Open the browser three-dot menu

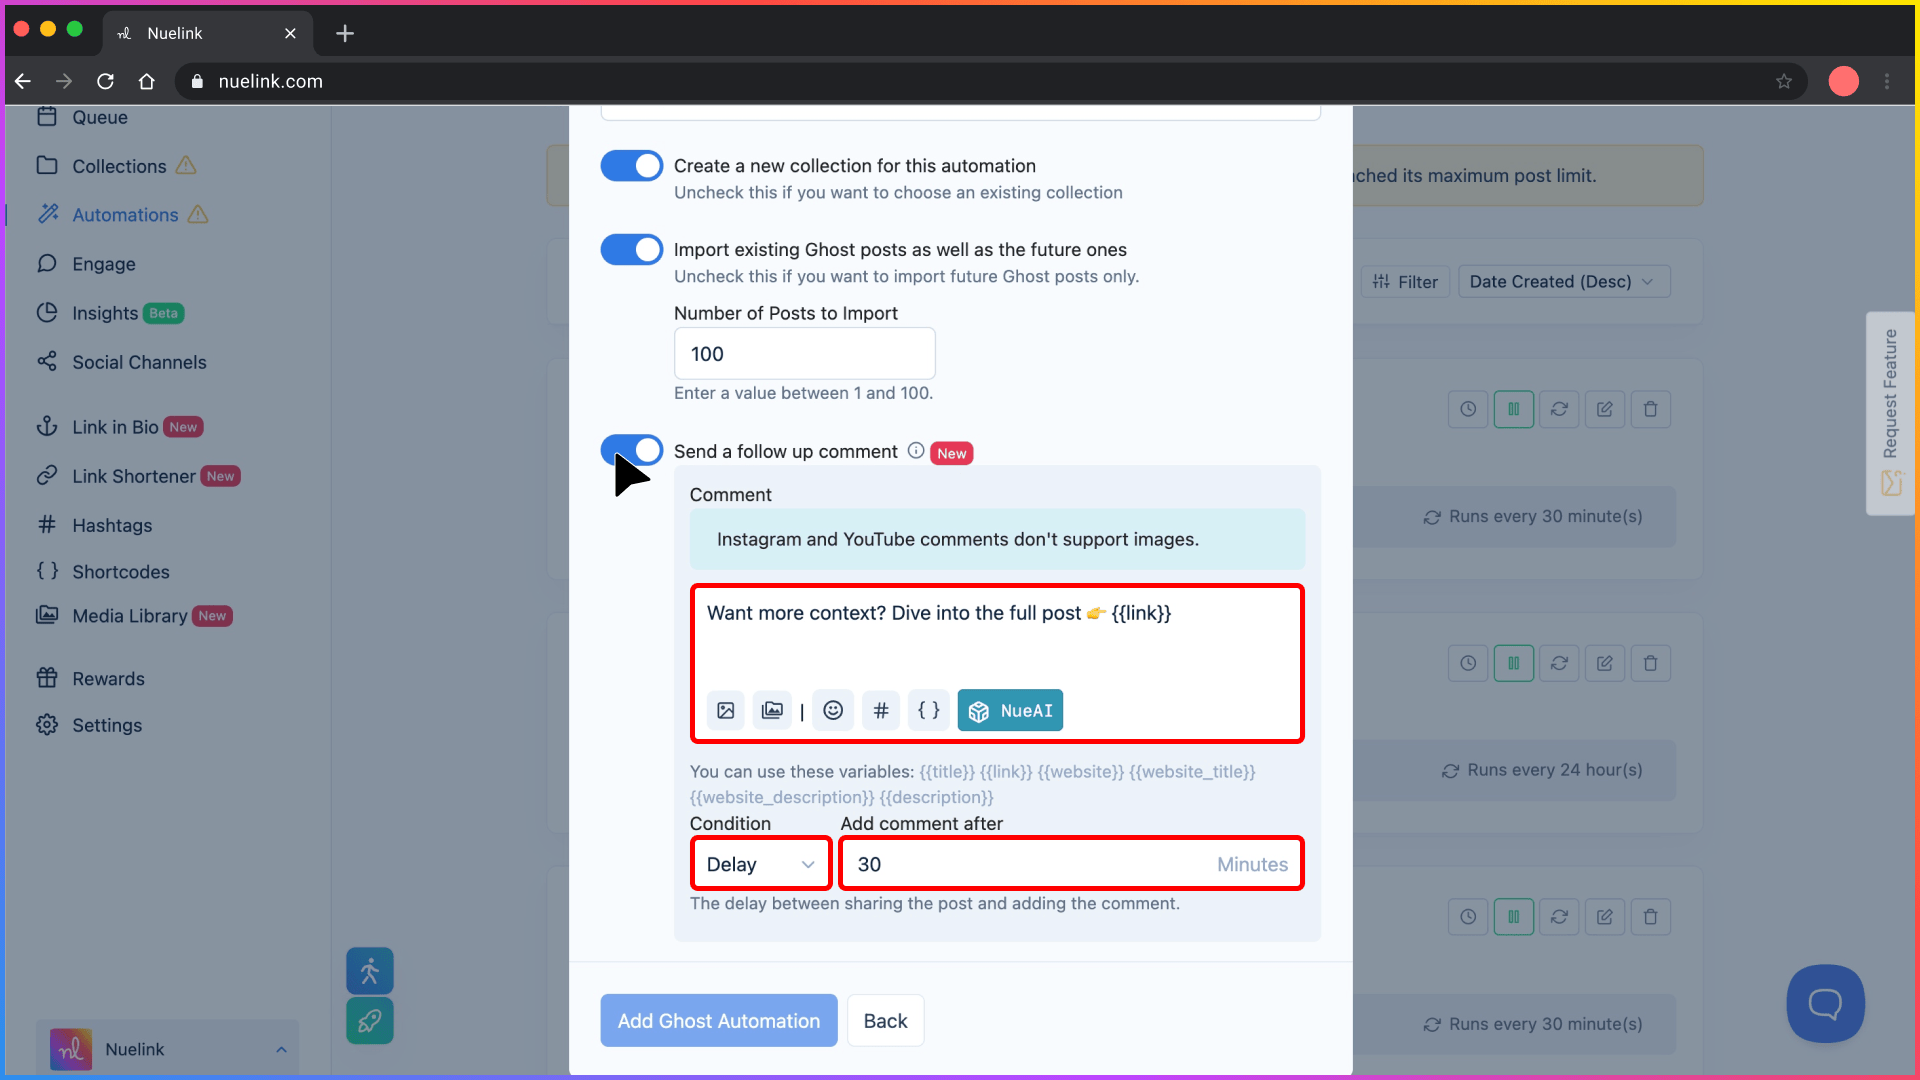(x=1887, y=81)
